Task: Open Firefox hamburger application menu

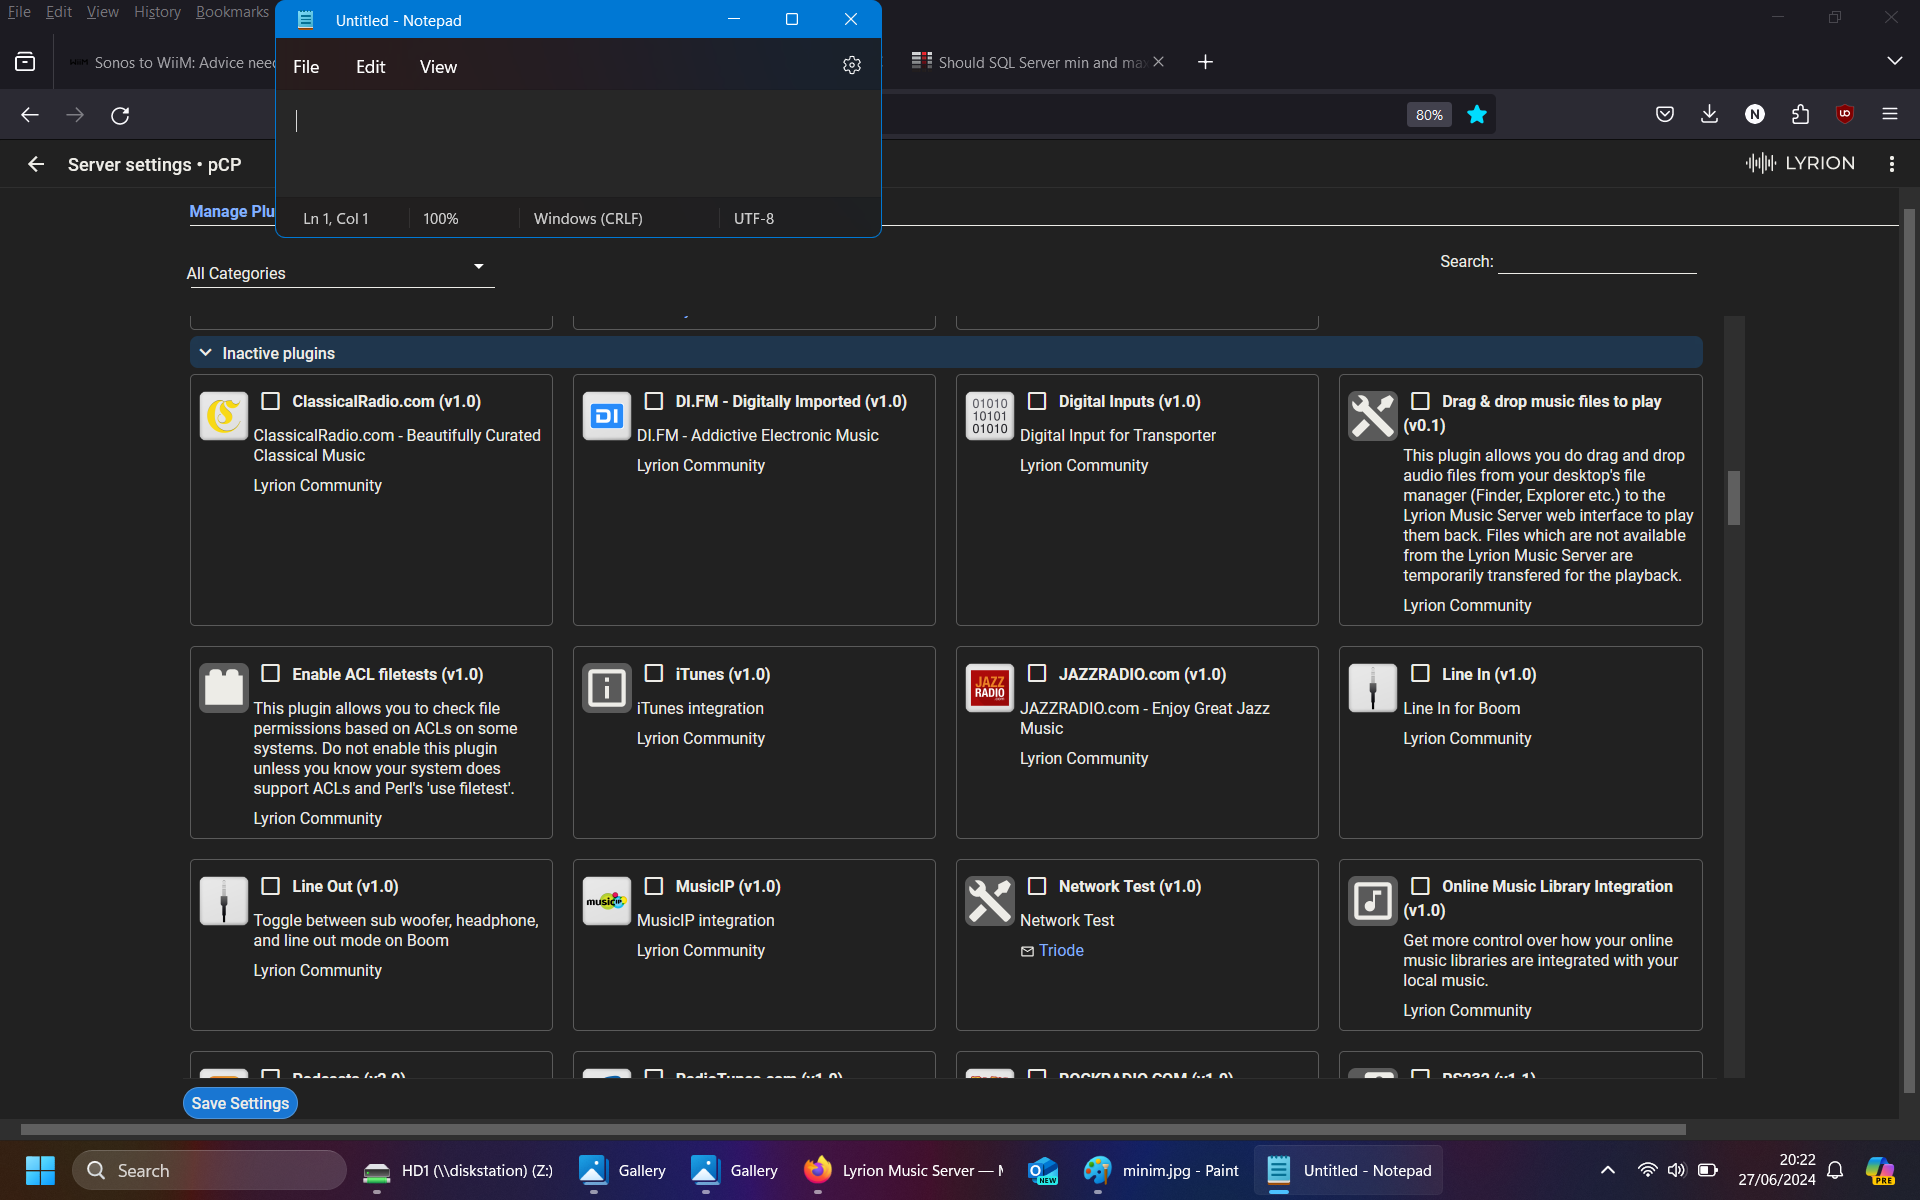Action: coord(1889,114)
